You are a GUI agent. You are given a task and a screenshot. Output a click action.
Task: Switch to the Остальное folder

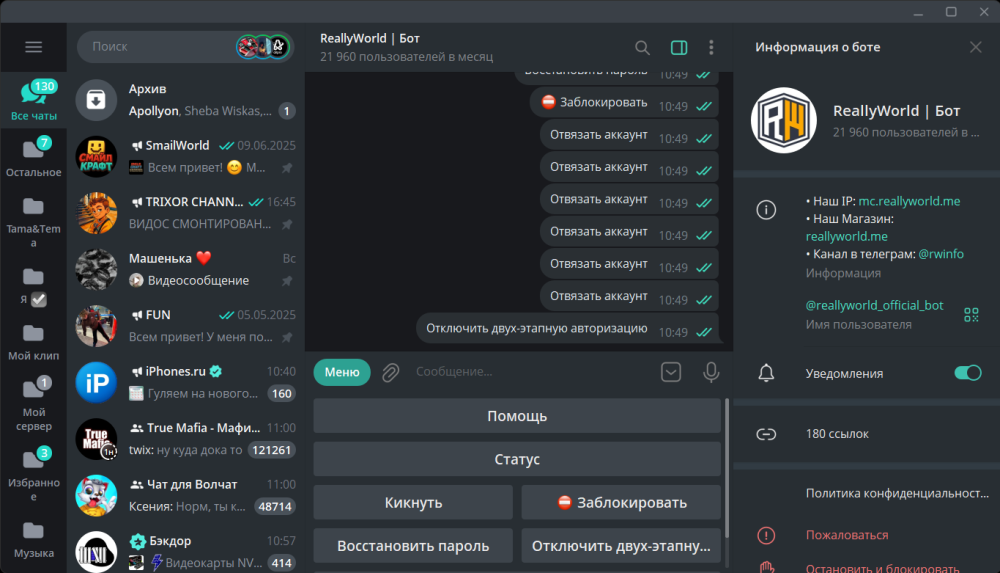tap(34, 158)
